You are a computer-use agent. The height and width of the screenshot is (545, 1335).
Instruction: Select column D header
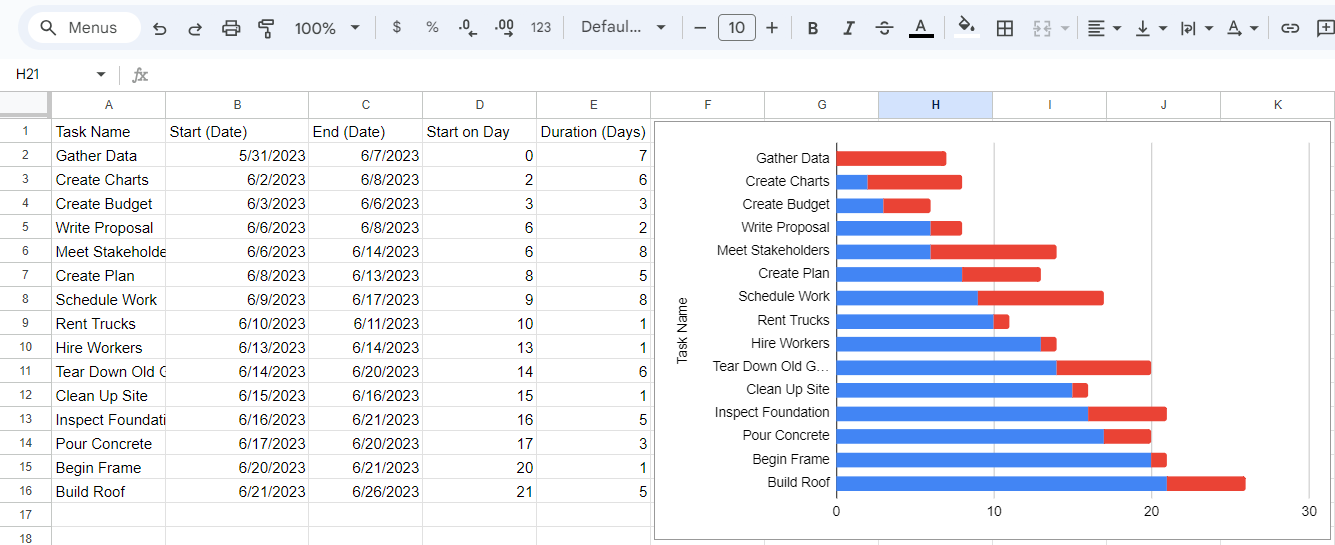479,105
